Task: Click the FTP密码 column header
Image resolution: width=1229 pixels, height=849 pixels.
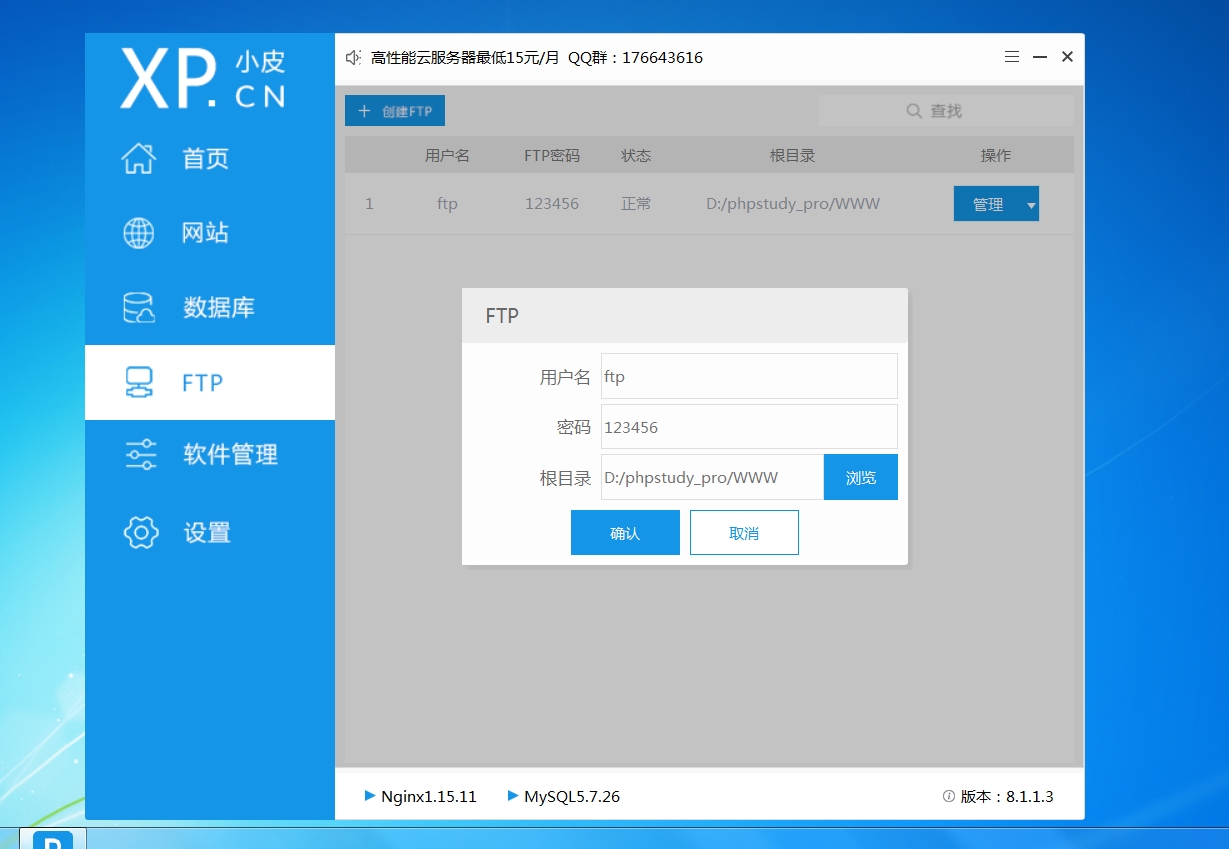Action: pos(552,155)
